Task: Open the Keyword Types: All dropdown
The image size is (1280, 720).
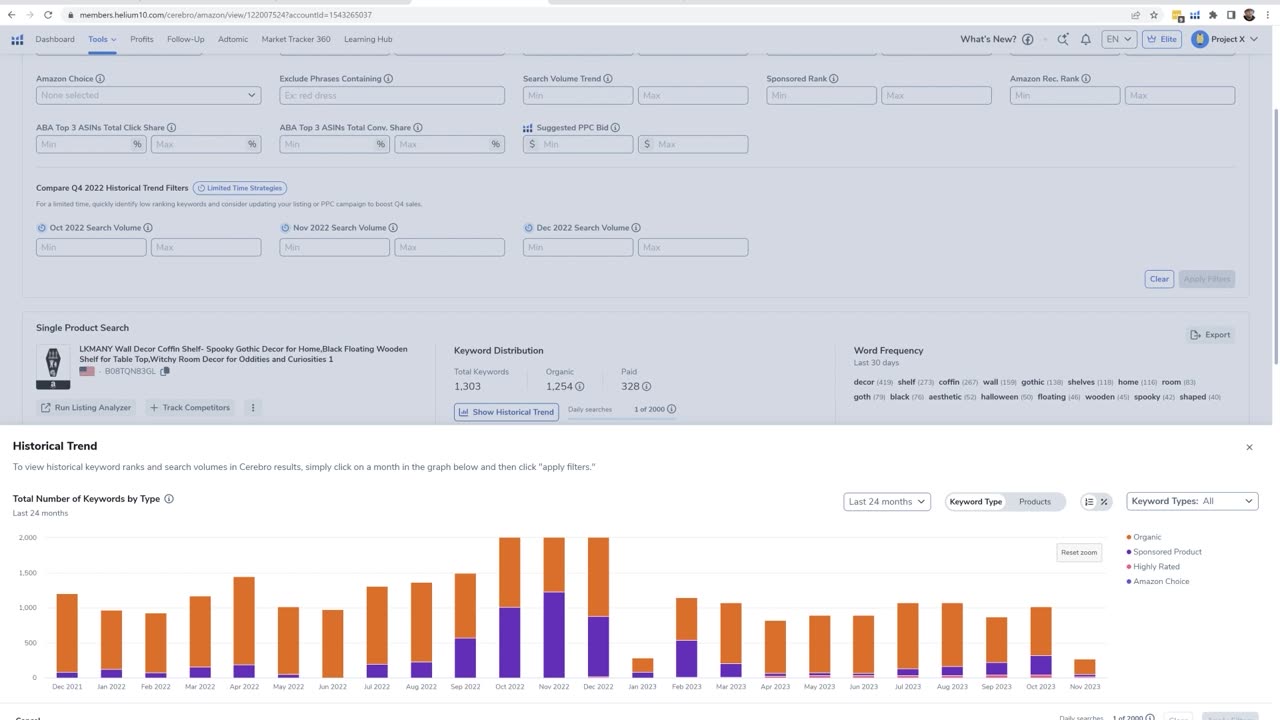Action: (x=1192, y=502)
